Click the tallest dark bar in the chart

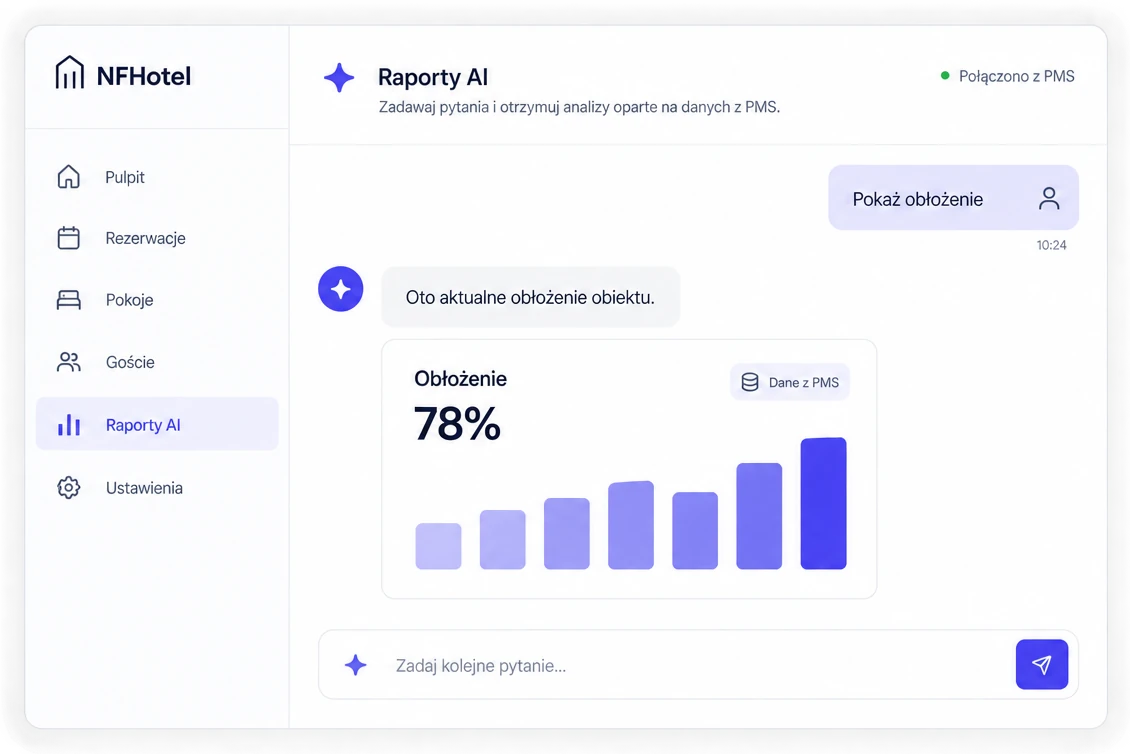(823, 503)
